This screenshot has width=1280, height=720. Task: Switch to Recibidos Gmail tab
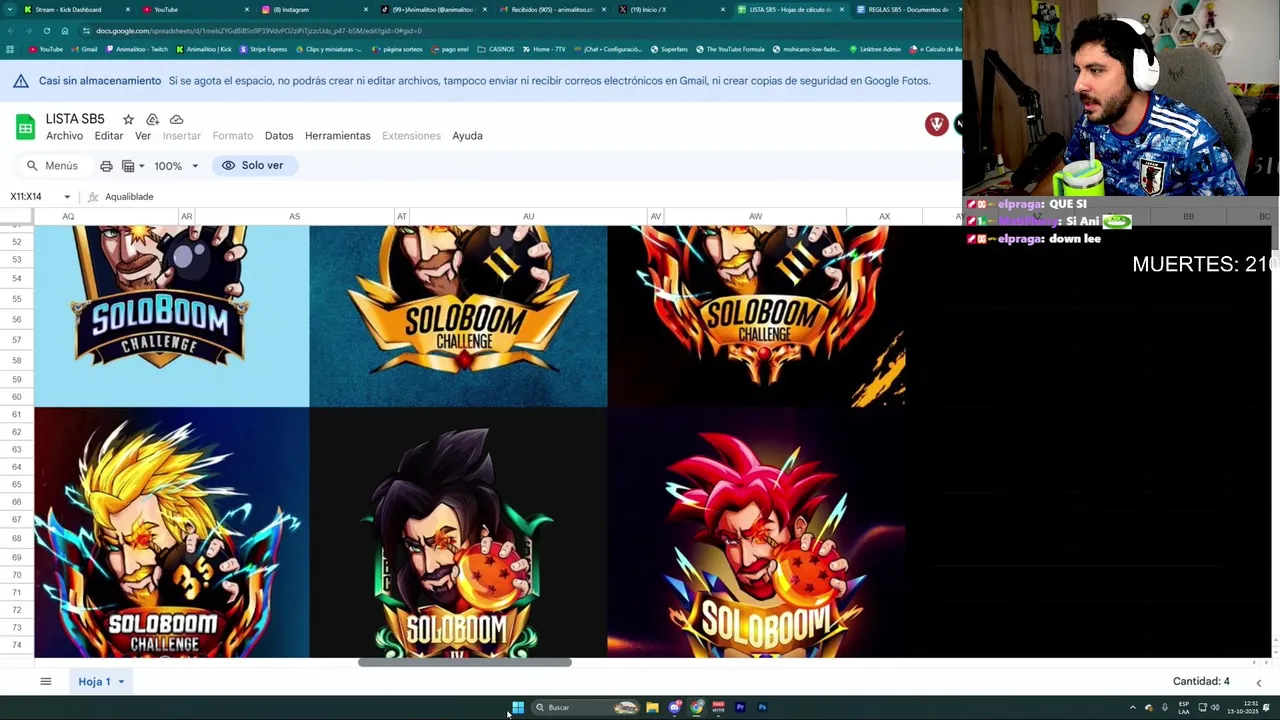(x=552, y=10)
